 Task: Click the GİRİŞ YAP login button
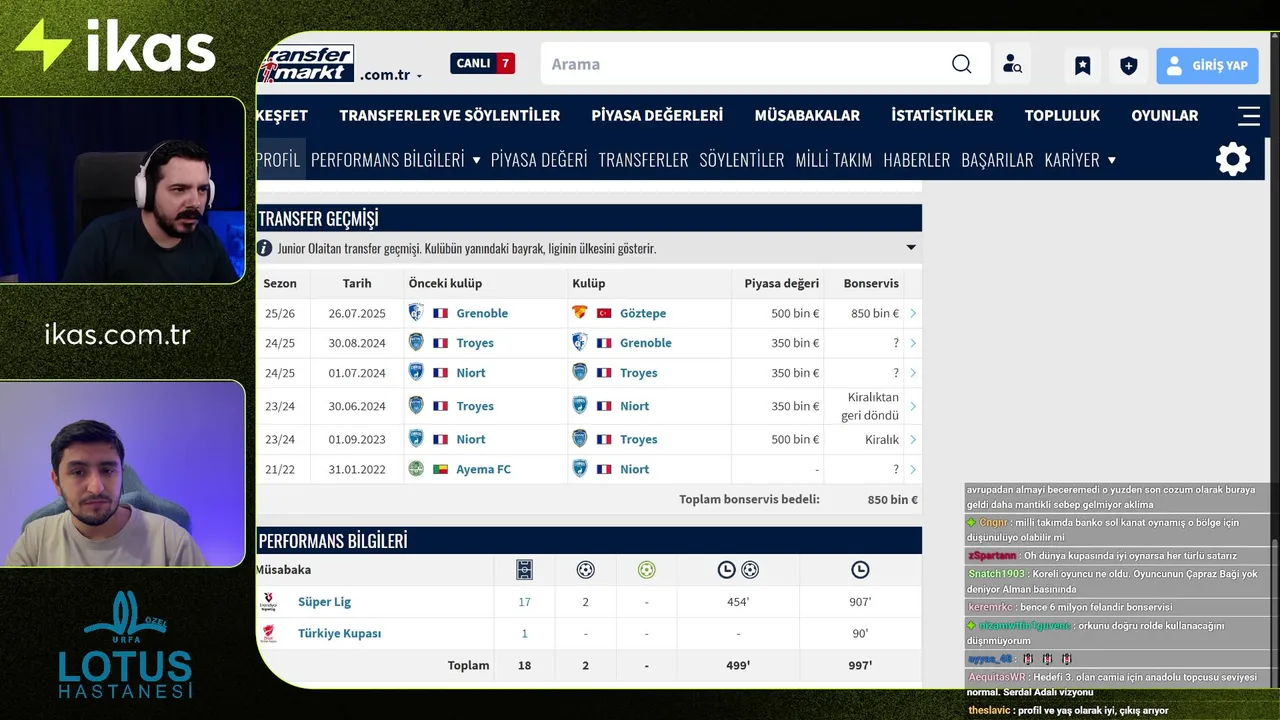click(1207, 65)
